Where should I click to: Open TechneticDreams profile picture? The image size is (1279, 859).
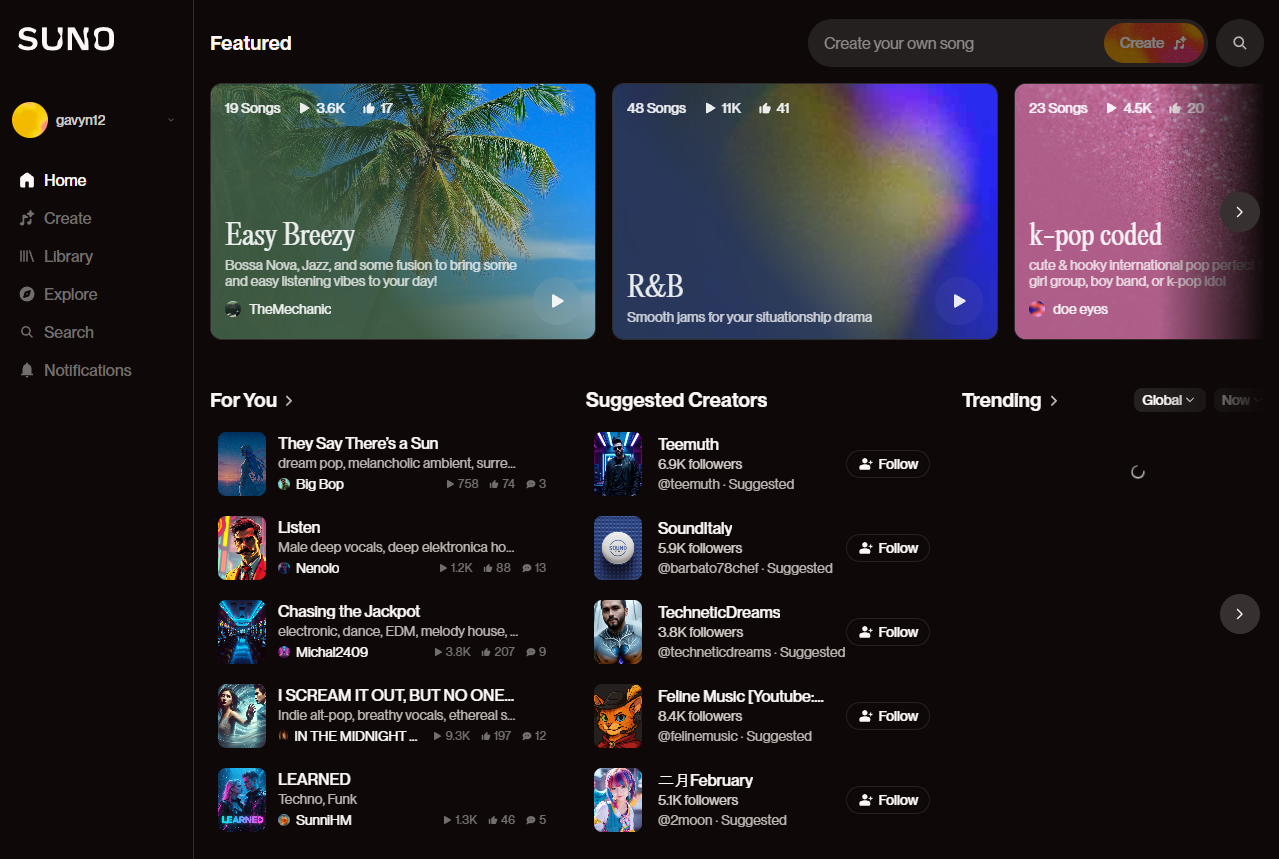coord(618,632)
